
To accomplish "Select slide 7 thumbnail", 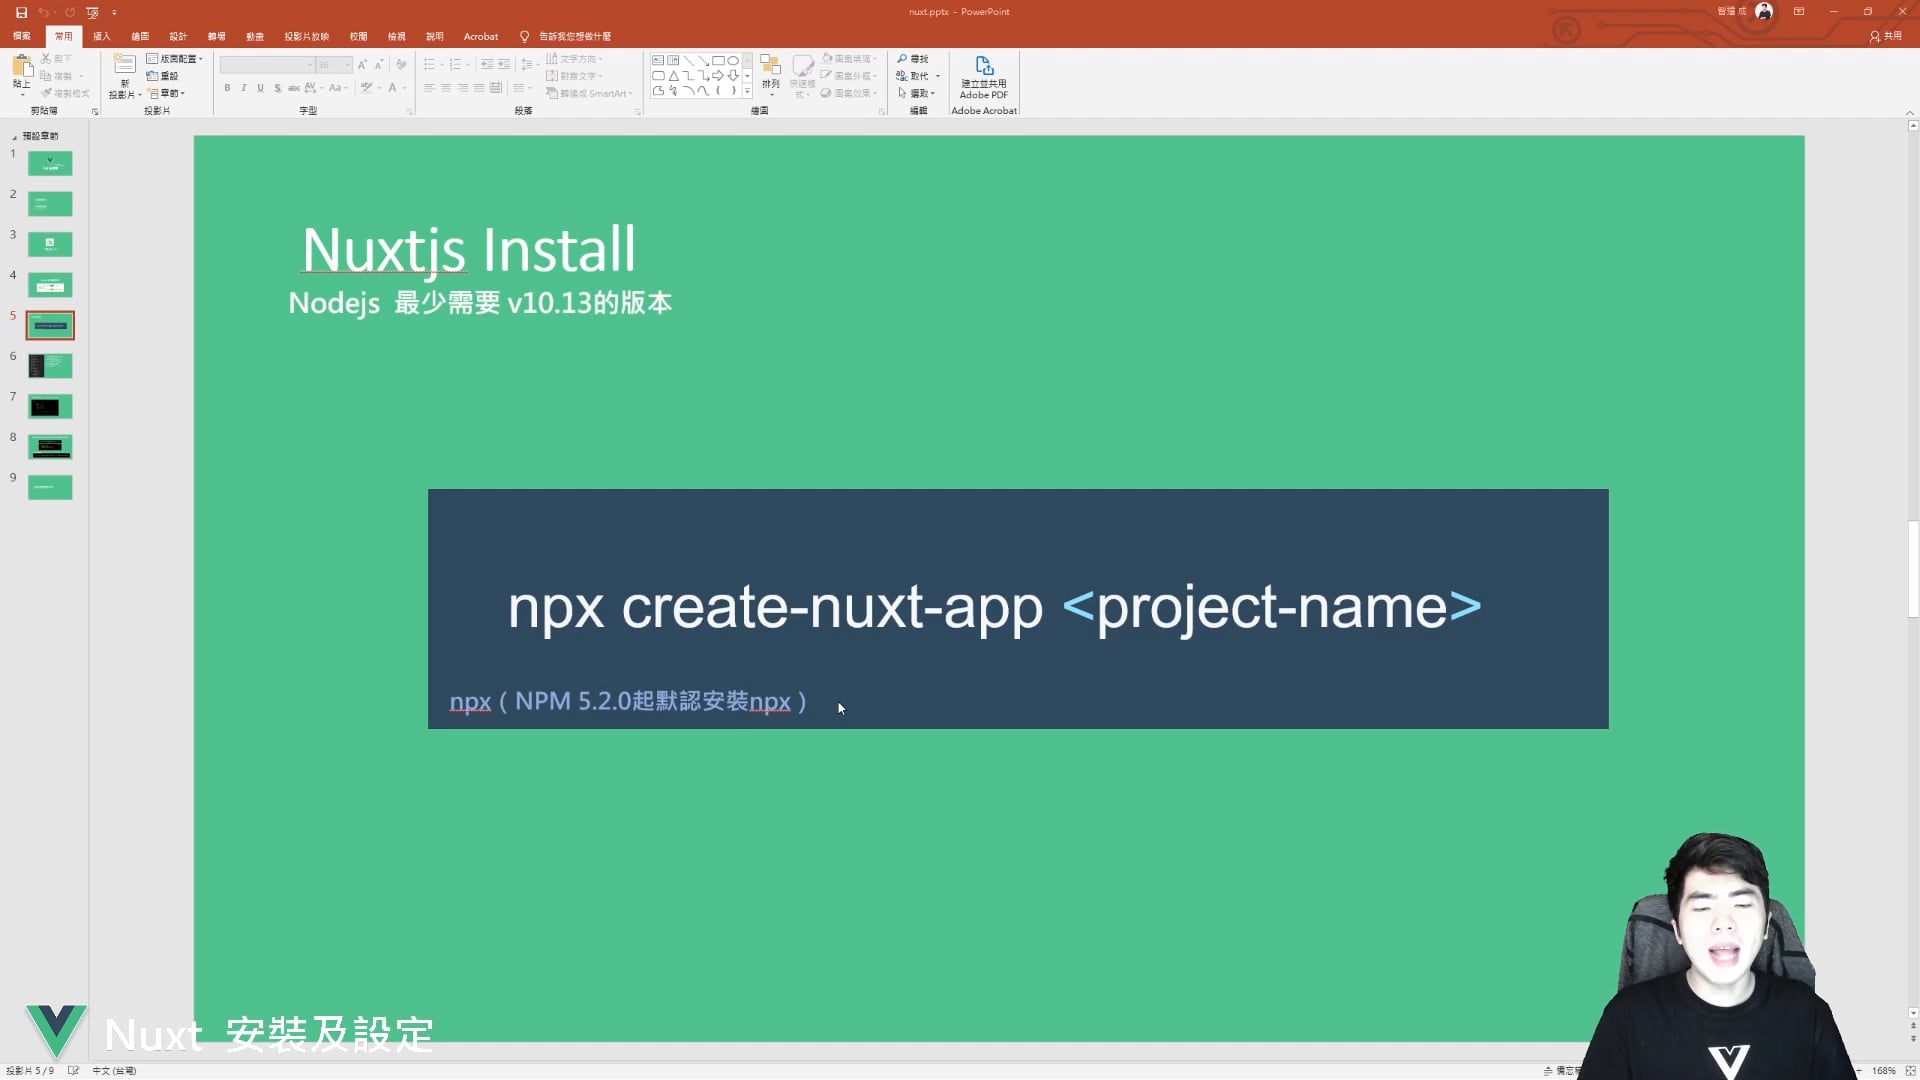I will click(50, 407).
